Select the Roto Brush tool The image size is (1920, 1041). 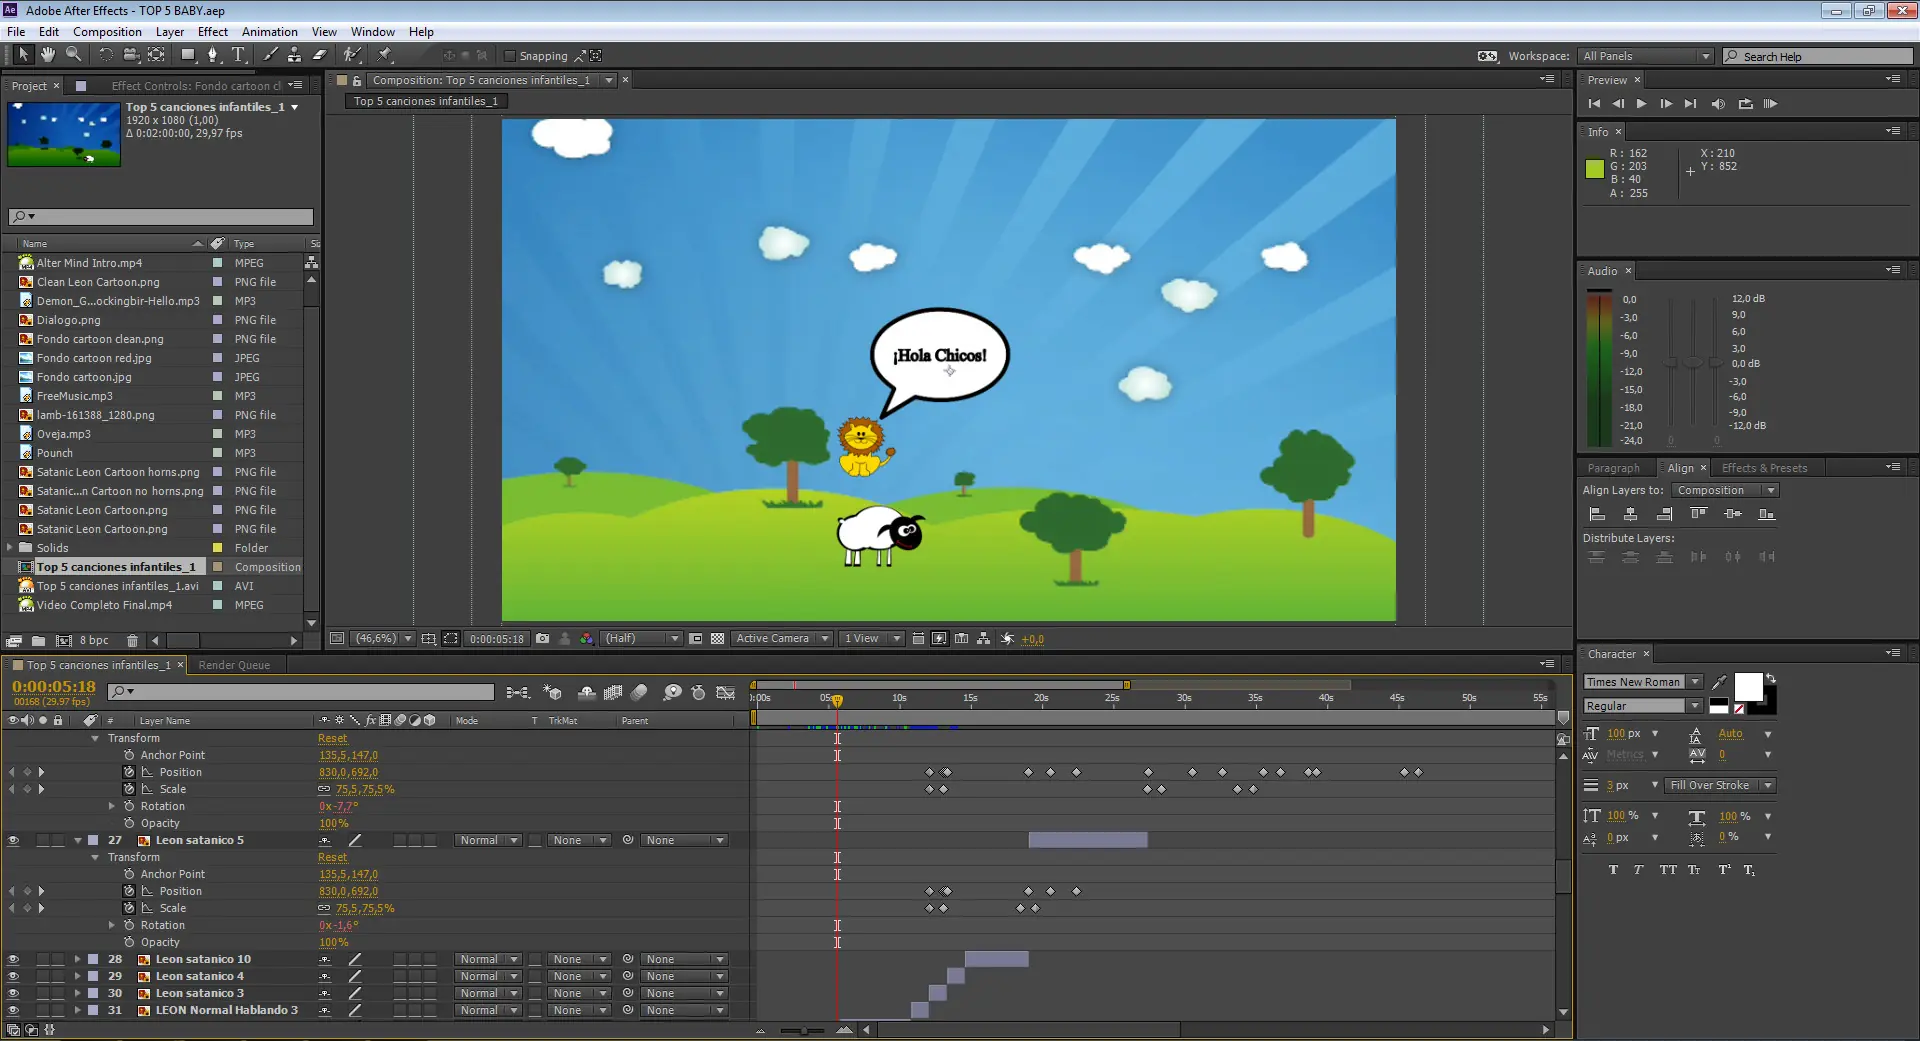[x=351, y=55]
